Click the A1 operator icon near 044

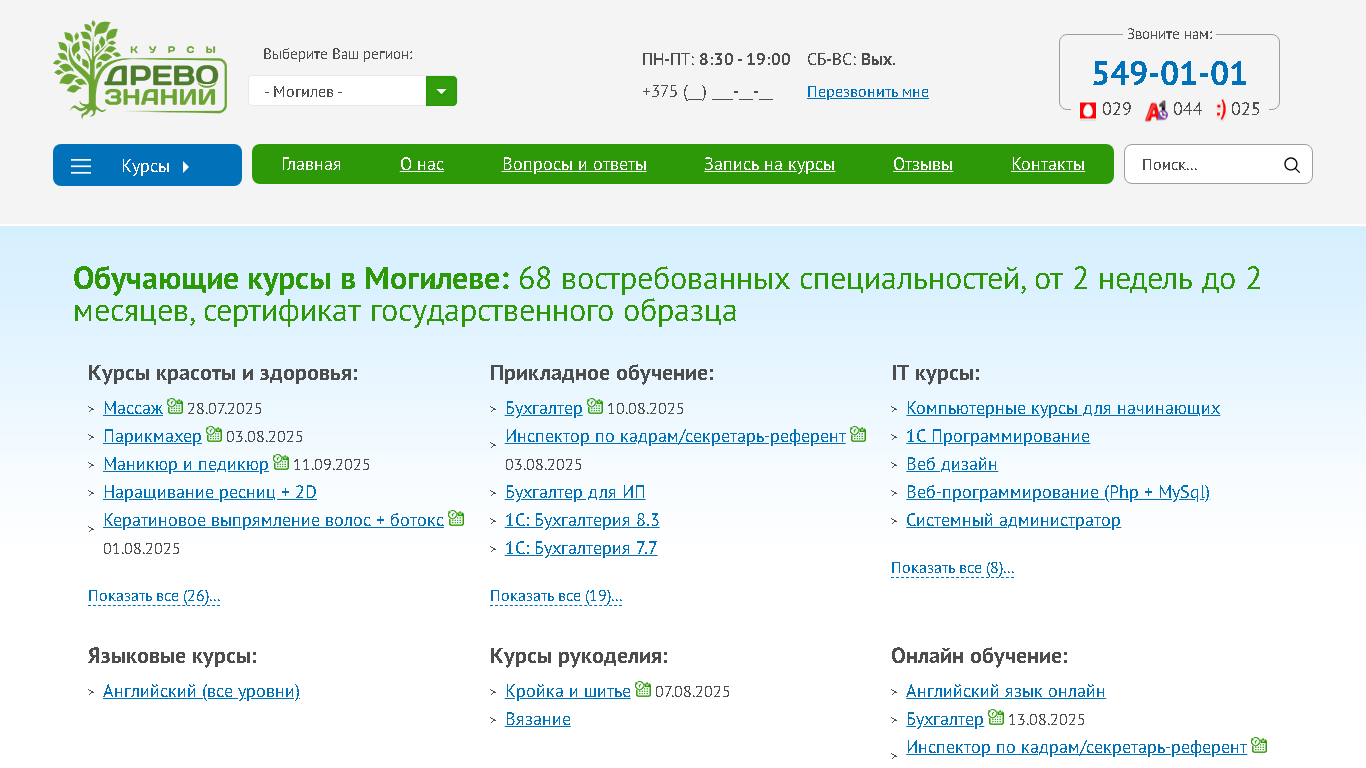pos(1156,110)
